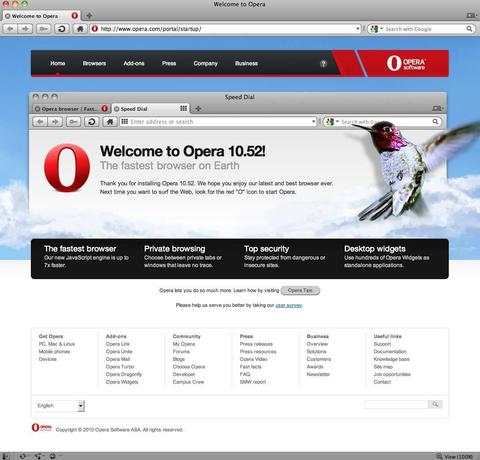This screenshot has height=460, width=480.
Task: Click Desktop widgets feature heading
Action: (375, 249)
